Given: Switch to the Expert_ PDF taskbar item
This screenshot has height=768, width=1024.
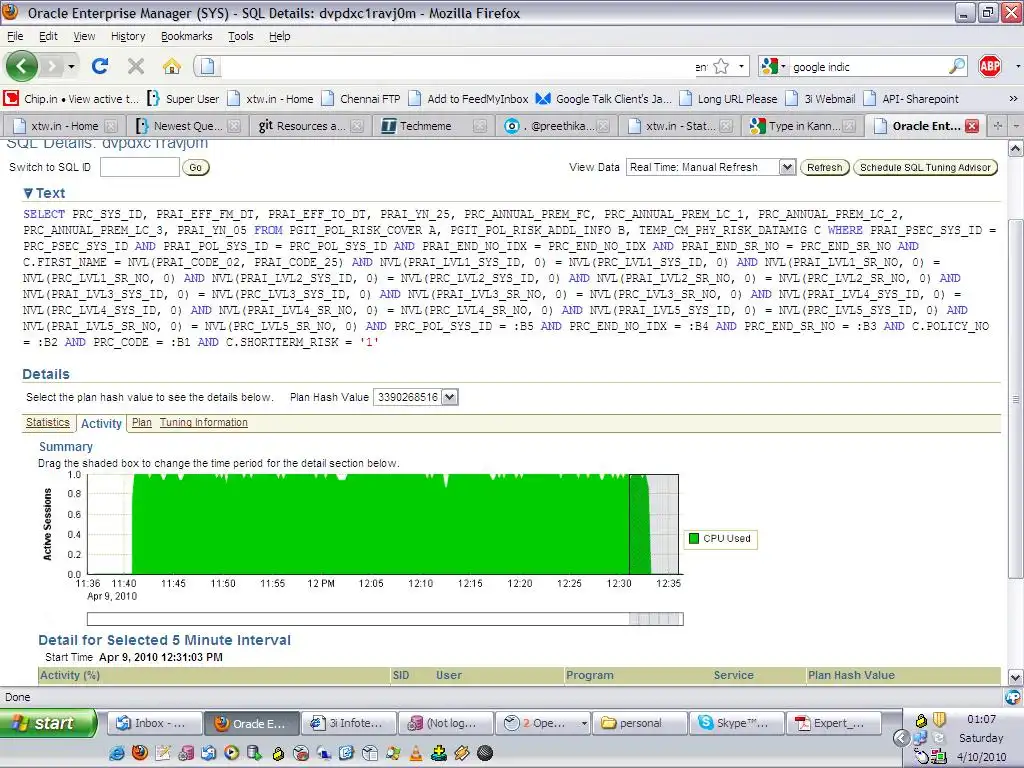Looking at the screenshot, I should tap(833, 723).
